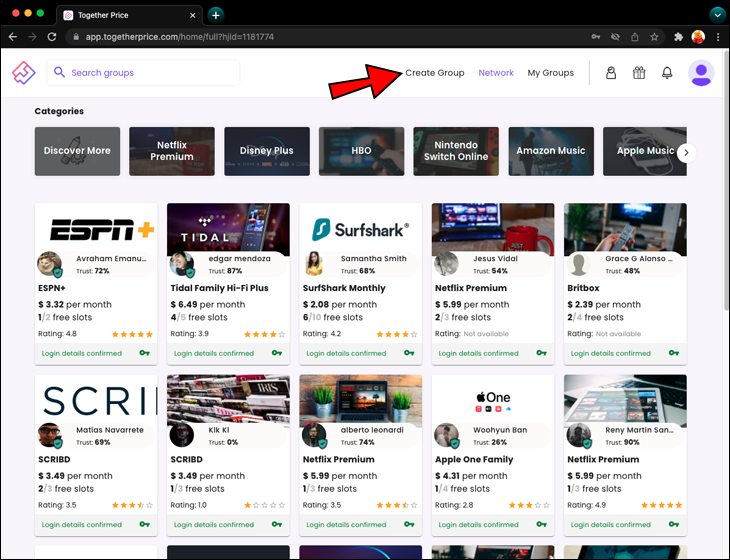Open My Groups
730x560 pixels.
[x=550, y=73]
